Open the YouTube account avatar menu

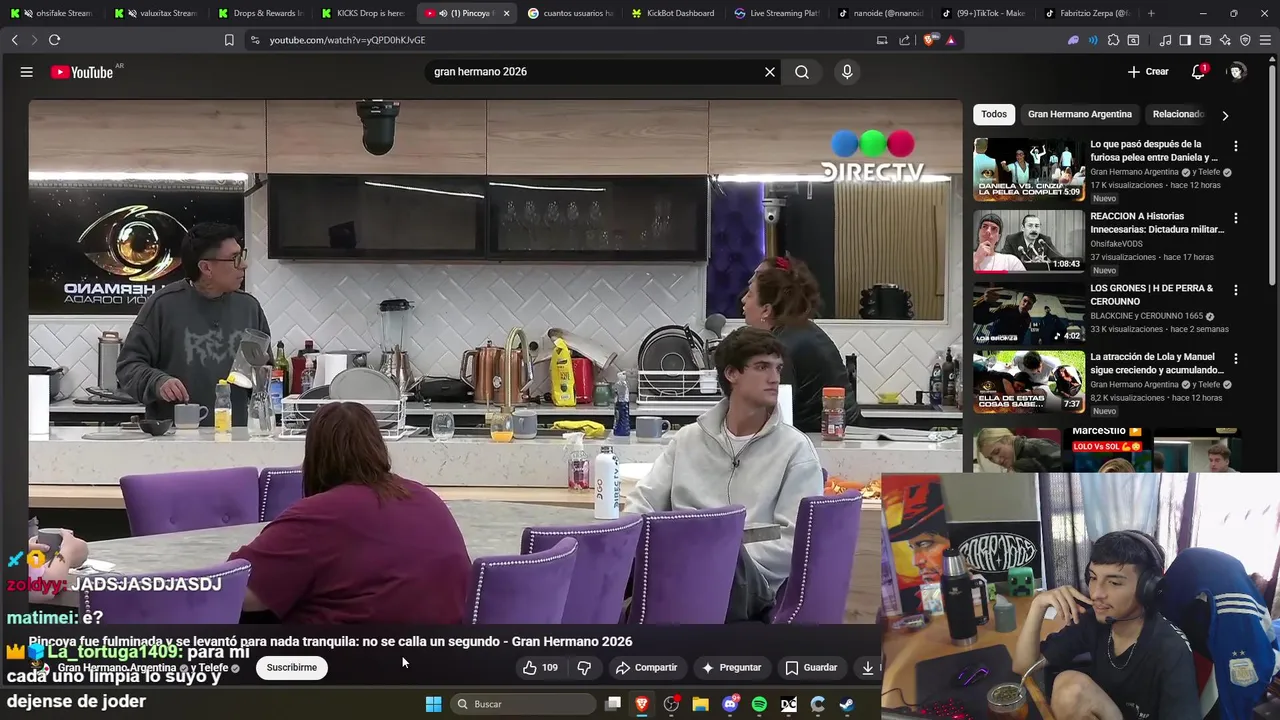(x=1237, y=72)
